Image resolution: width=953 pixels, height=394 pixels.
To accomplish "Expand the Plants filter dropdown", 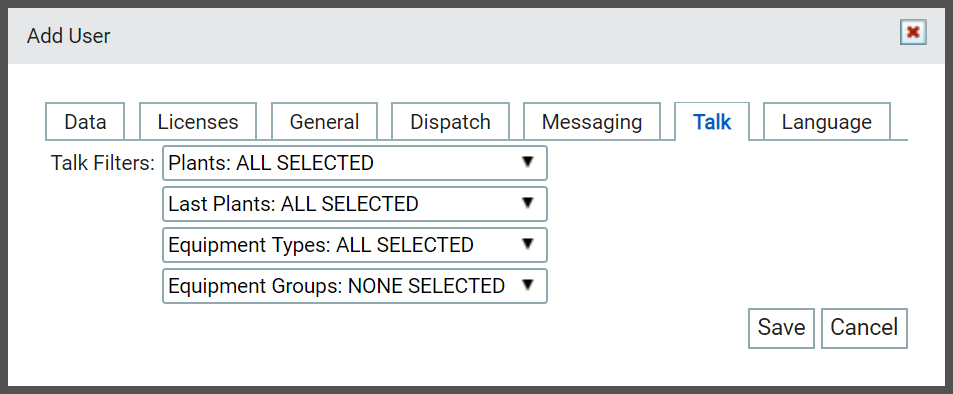I will [x=355, y=163].
